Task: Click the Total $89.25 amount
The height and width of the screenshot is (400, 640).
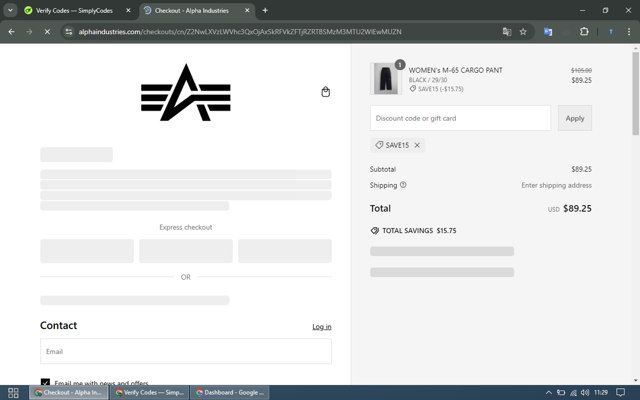Action: point(577,209)
